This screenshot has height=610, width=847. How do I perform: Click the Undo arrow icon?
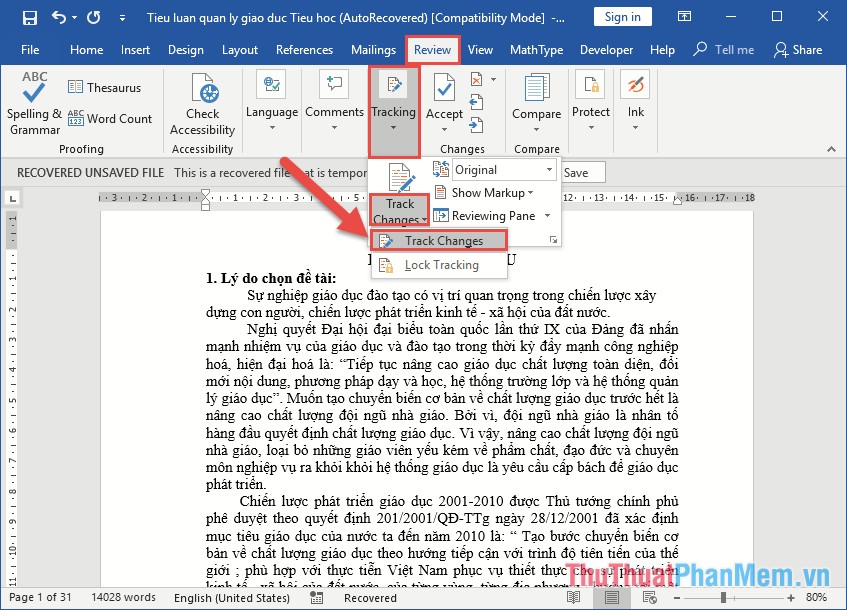pyautogui.click(x=59, y=17)
